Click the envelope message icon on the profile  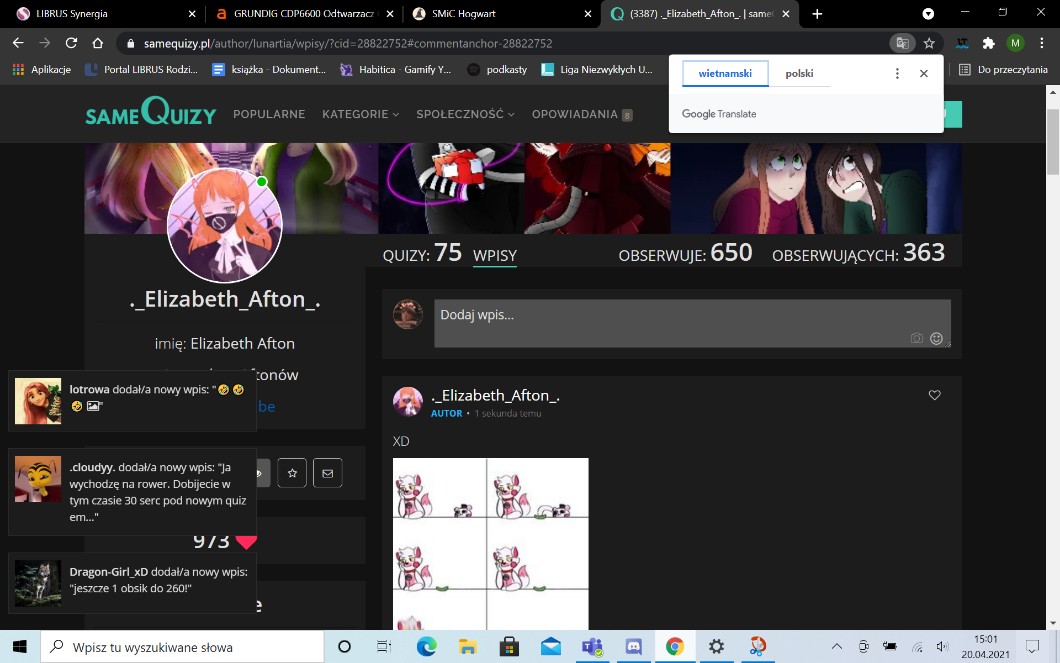click(x=327, y=473)
